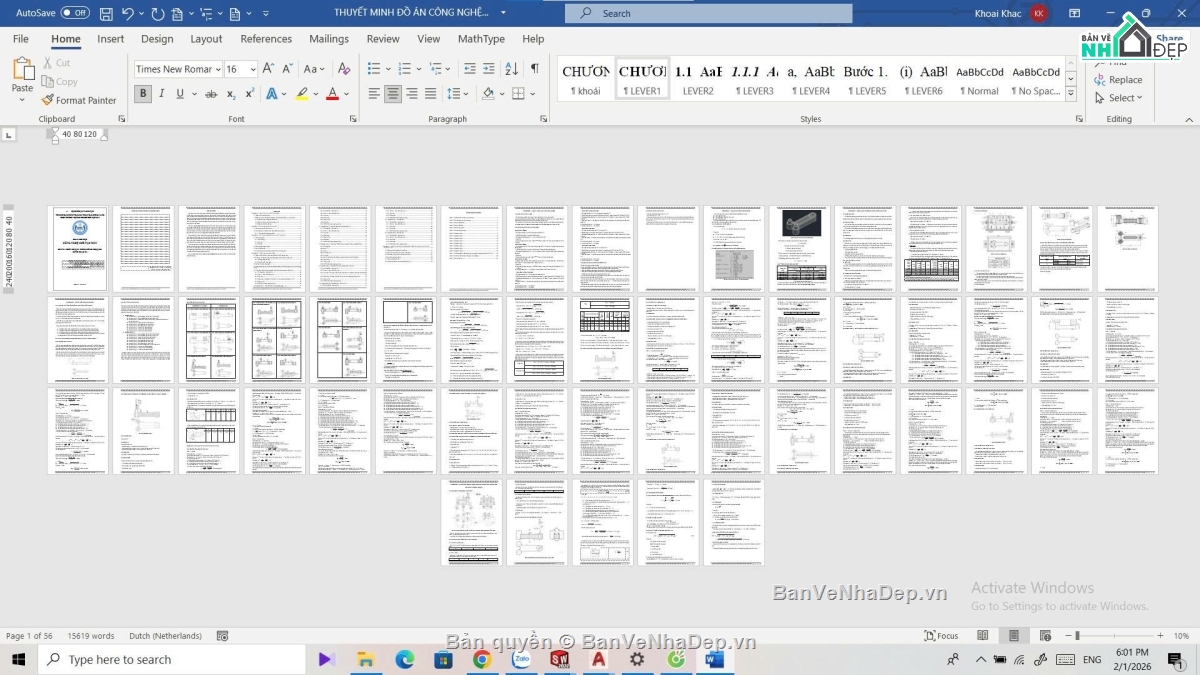Expand the Styles gallery

[1070, 93]
